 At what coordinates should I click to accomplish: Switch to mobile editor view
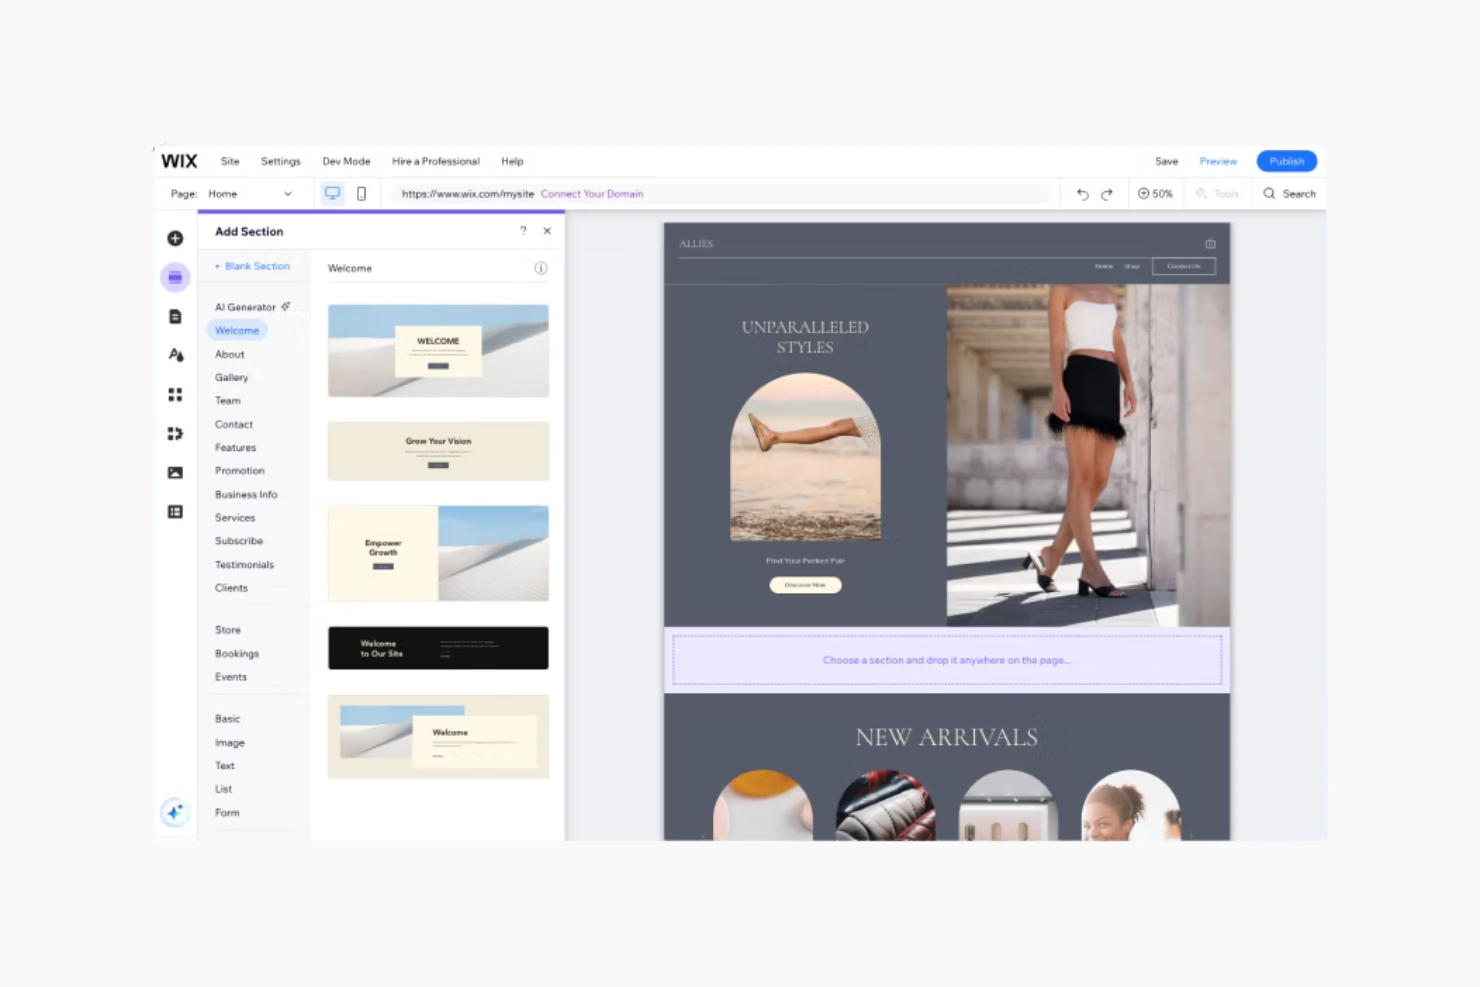click(x=361, y=193)
